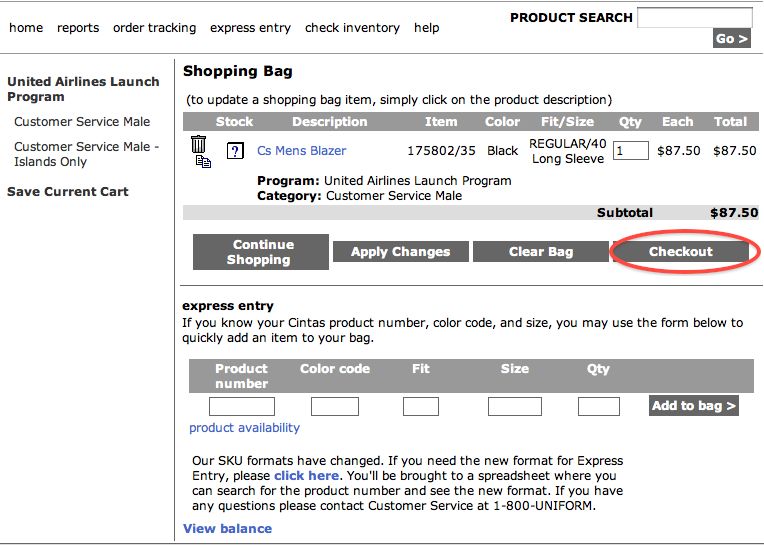Click the copy item icon below trash
Screen dimensions: 764x545
[203, 162]
